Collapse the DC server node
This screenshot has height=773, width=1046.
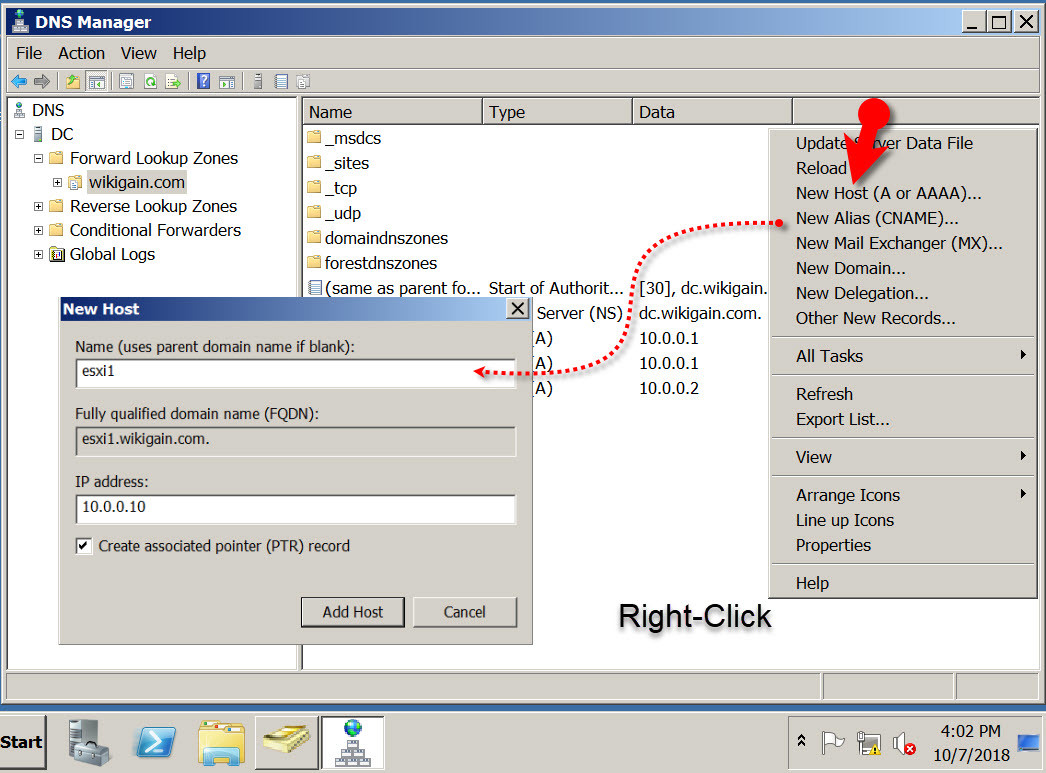[x=19, y=134]
